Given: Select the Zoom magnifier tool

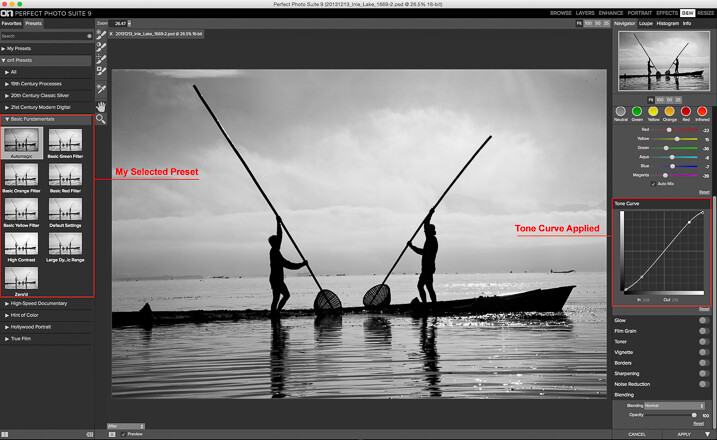Looking at the screenshot, I should (101, 119).
